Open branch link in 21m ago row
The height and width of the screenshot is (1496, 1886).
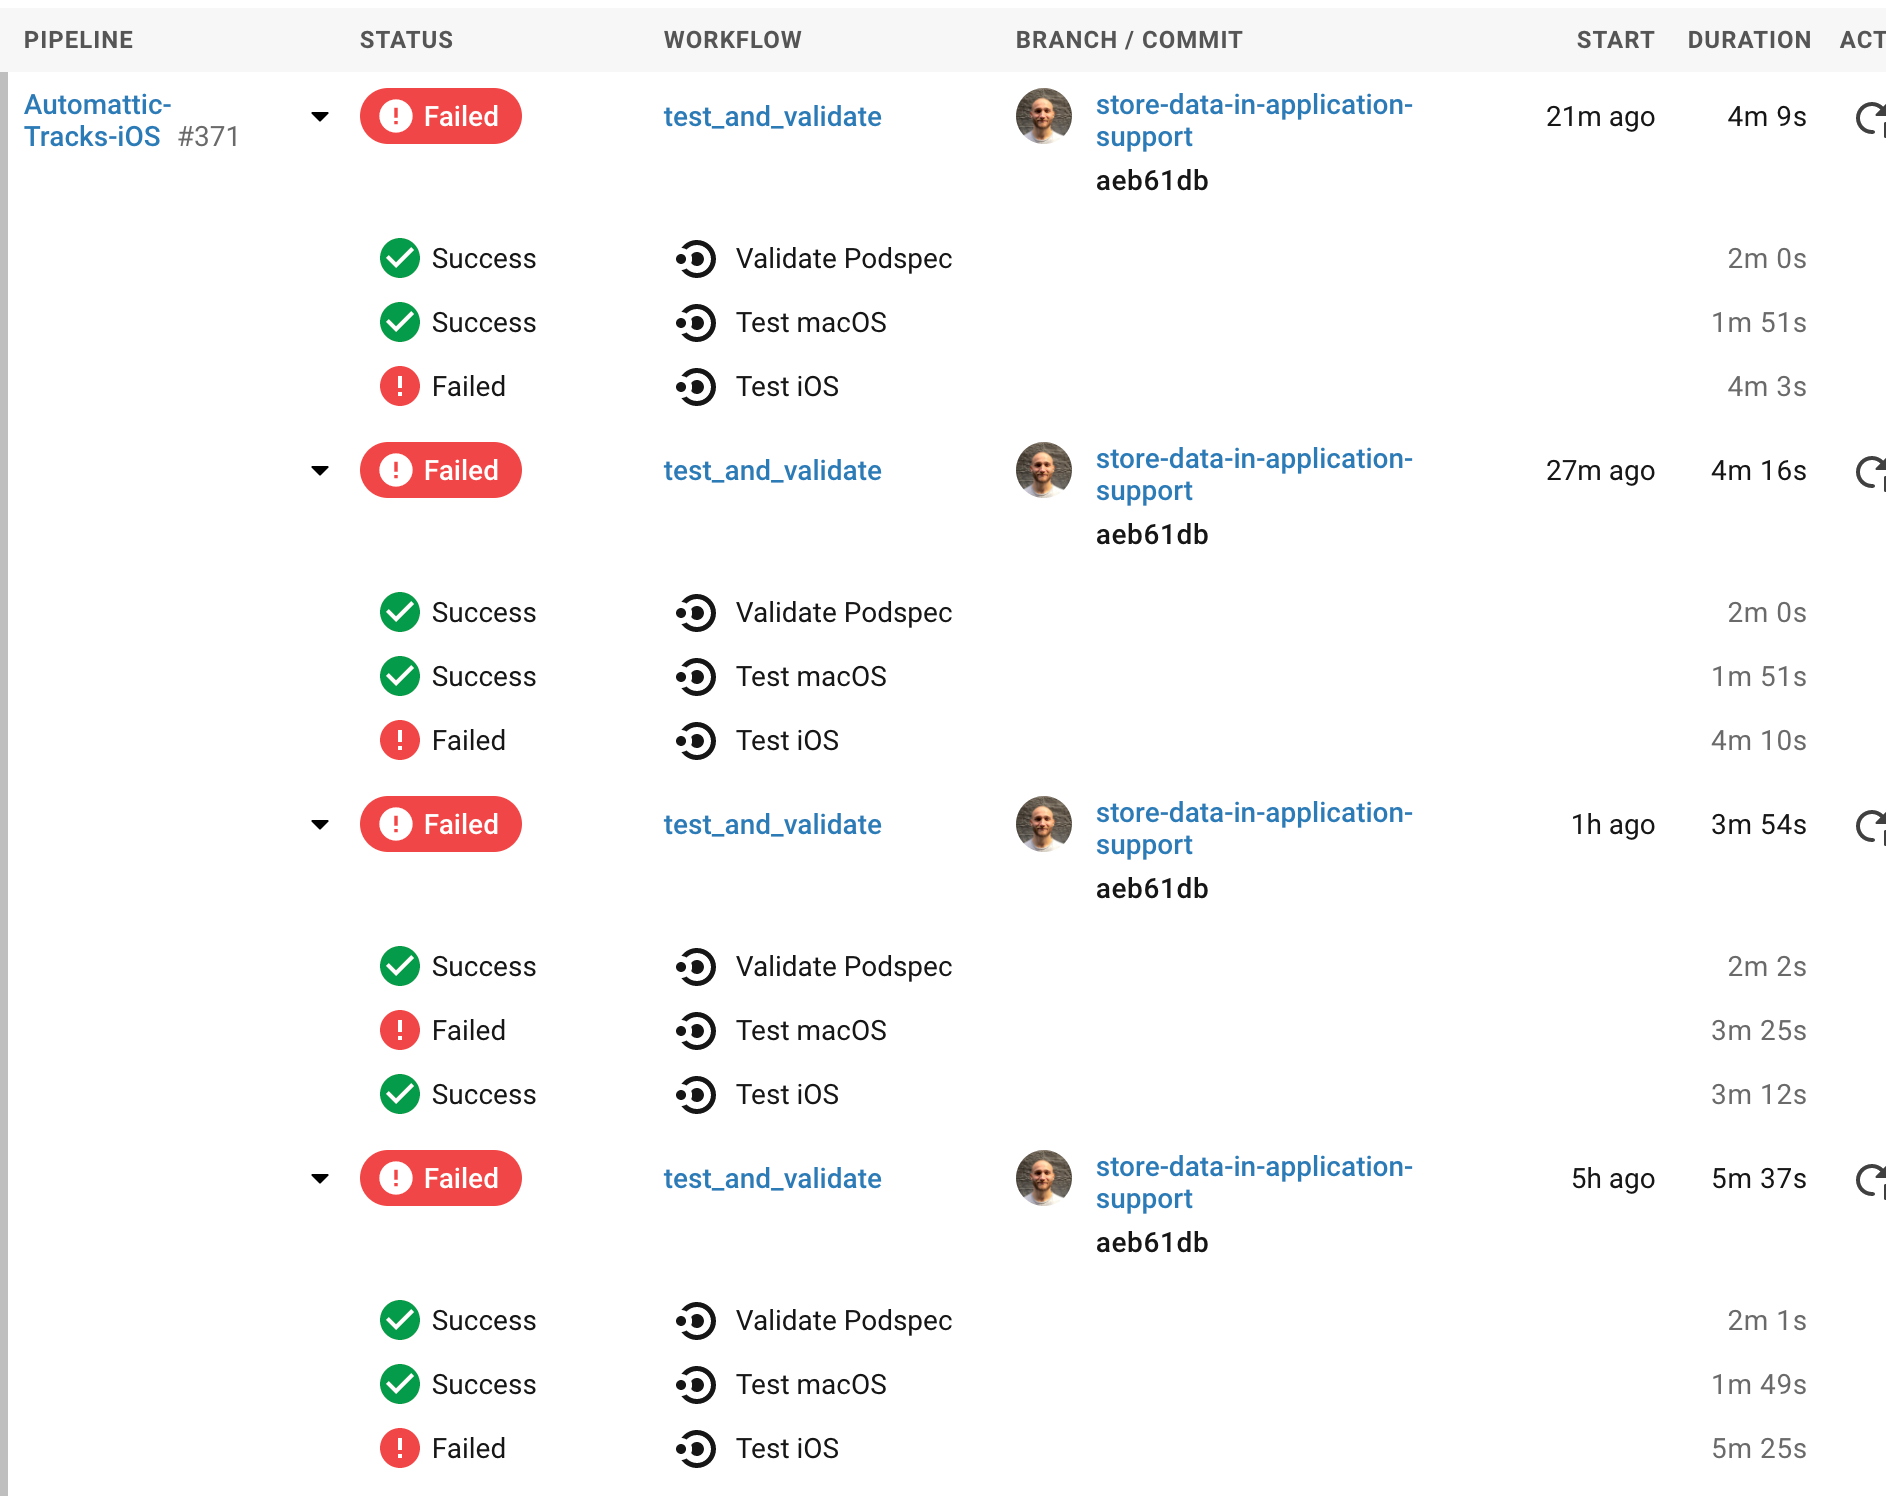[1254, 120]
